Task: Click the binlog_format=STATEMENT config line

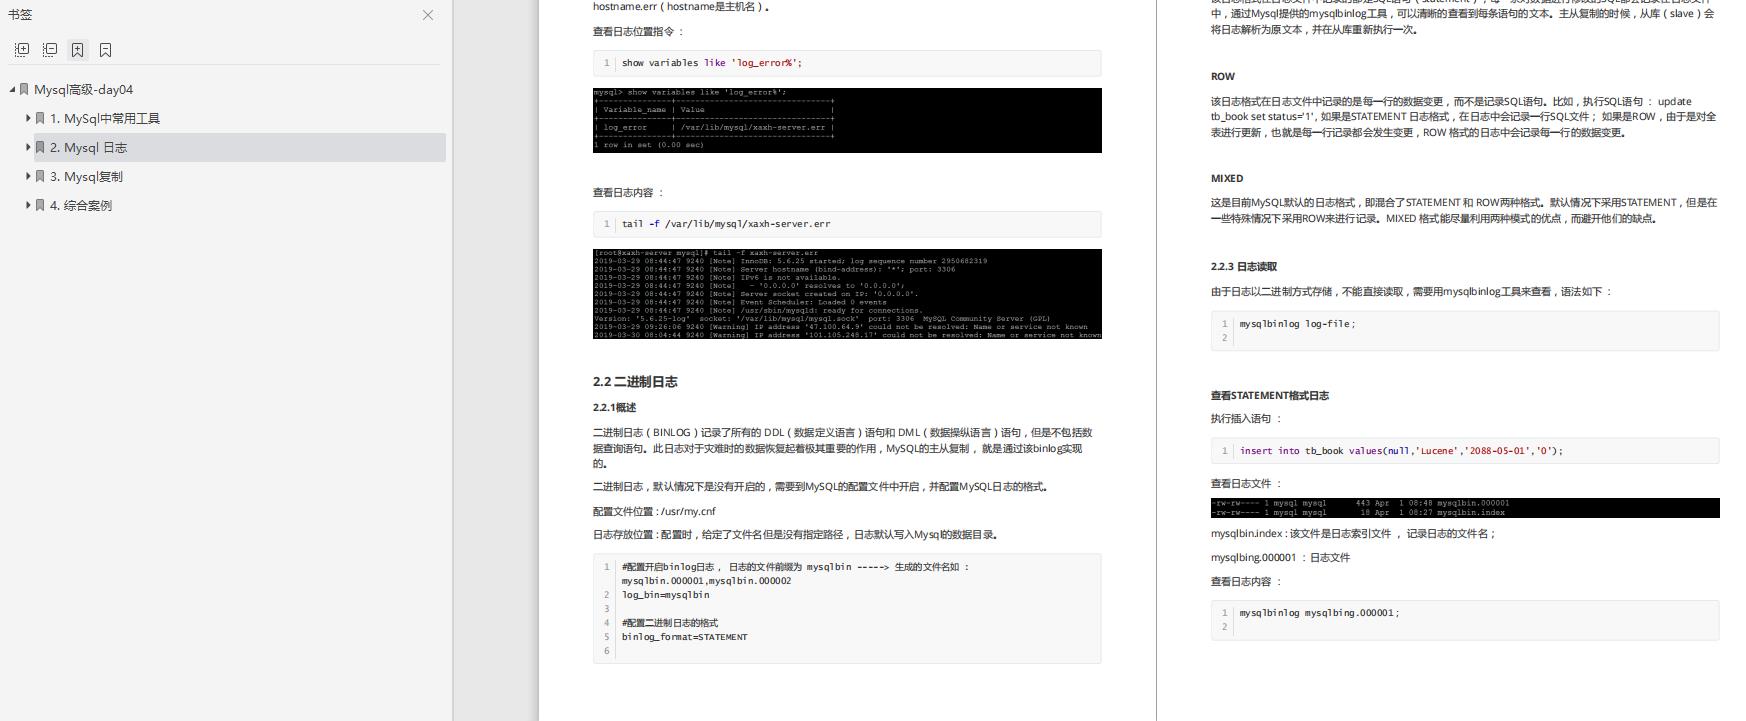Action: click(685, 637)
